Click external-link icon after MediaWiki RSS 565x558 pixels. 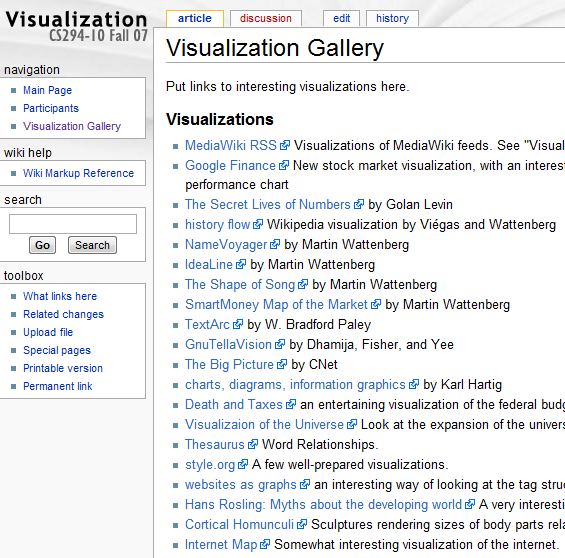[x=285, y=145]
